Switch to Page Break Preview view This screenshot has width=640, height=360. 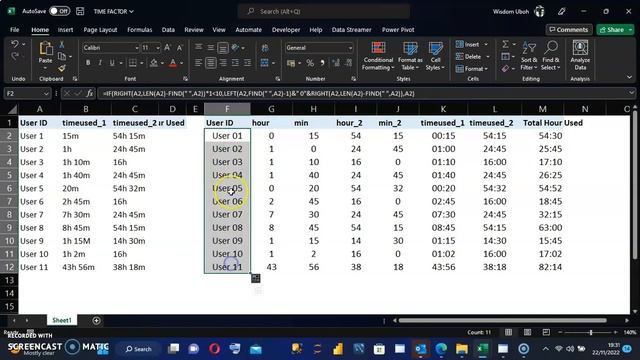pos(546,332)
